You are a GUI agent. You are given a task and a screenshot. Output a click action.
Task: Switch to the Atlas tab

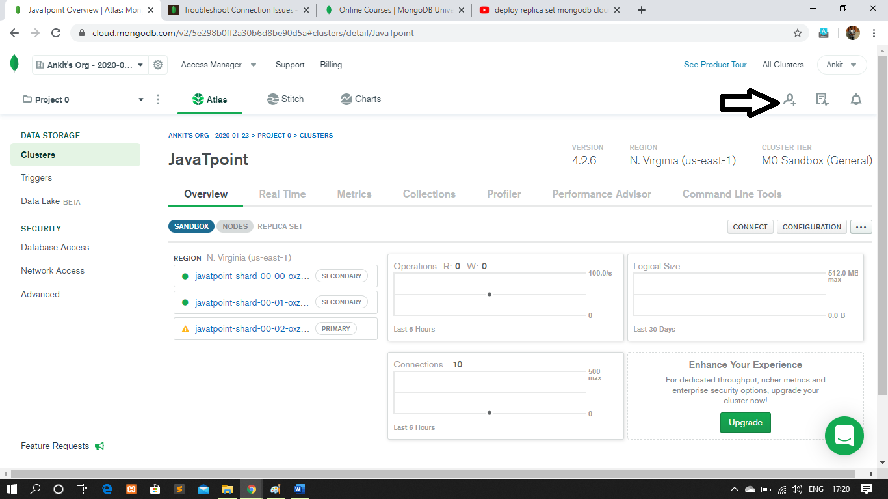[210, 99]
